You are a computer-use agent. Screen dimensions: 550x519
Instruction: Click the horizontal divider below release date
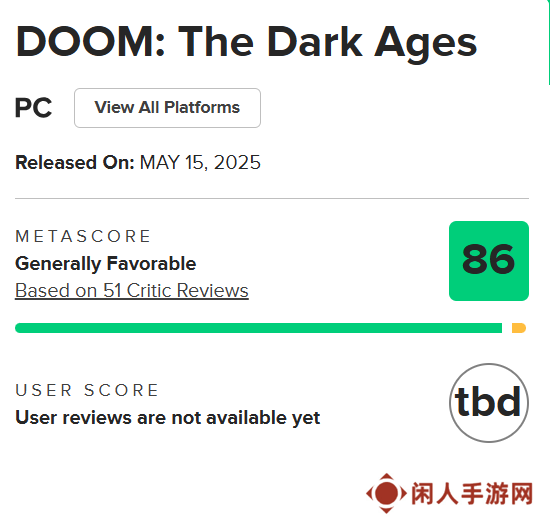[x=272, y=198]
